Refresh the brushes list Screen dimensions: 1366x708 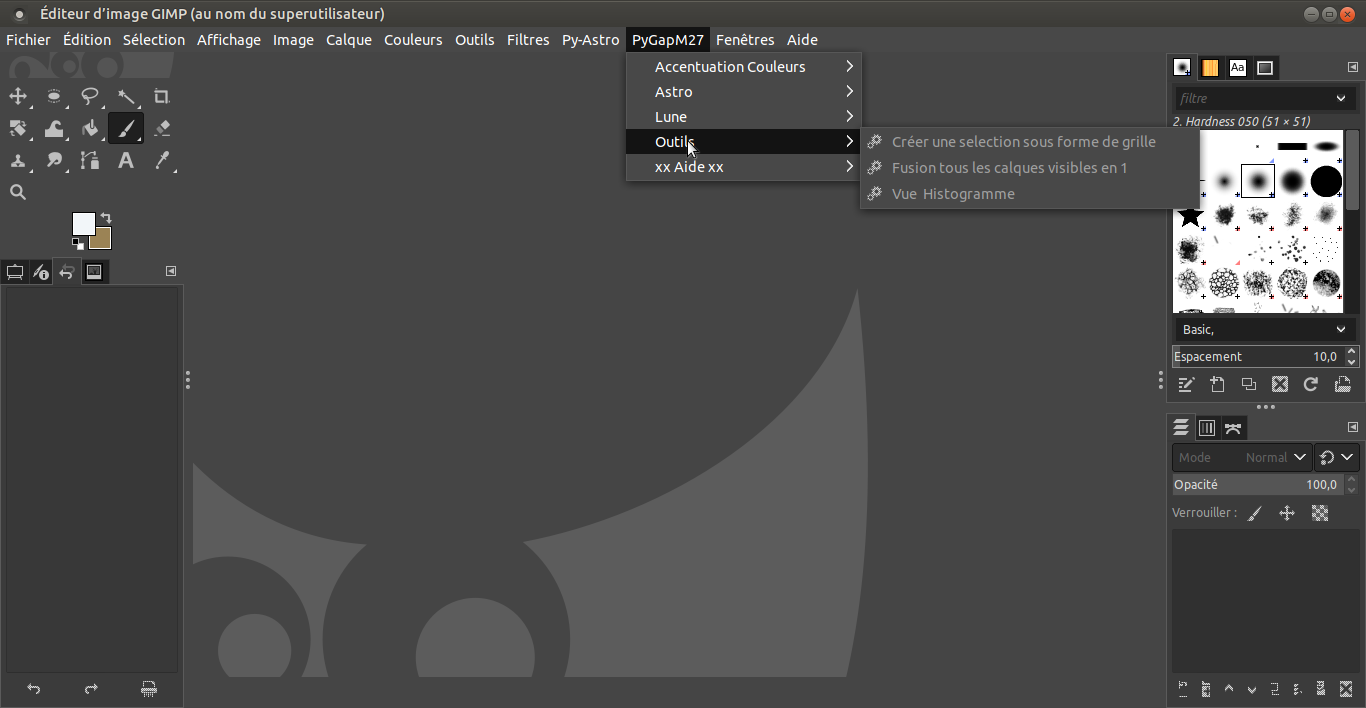click(x=1310, y=384)
